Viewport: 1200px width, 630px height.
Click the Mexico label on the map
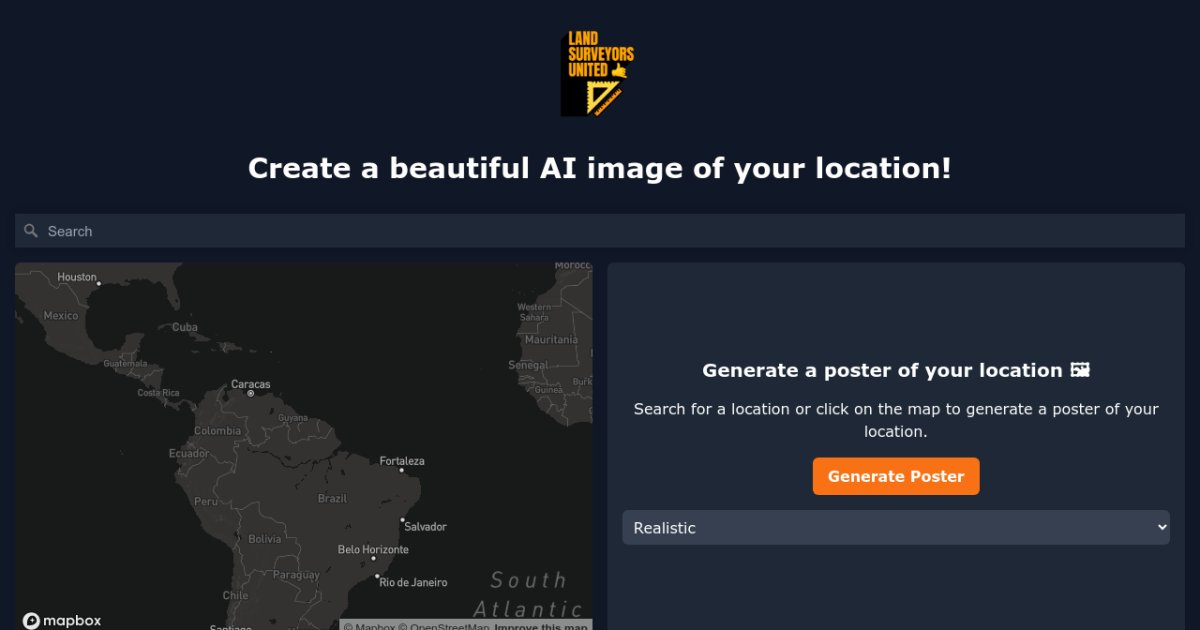[59, 315]
